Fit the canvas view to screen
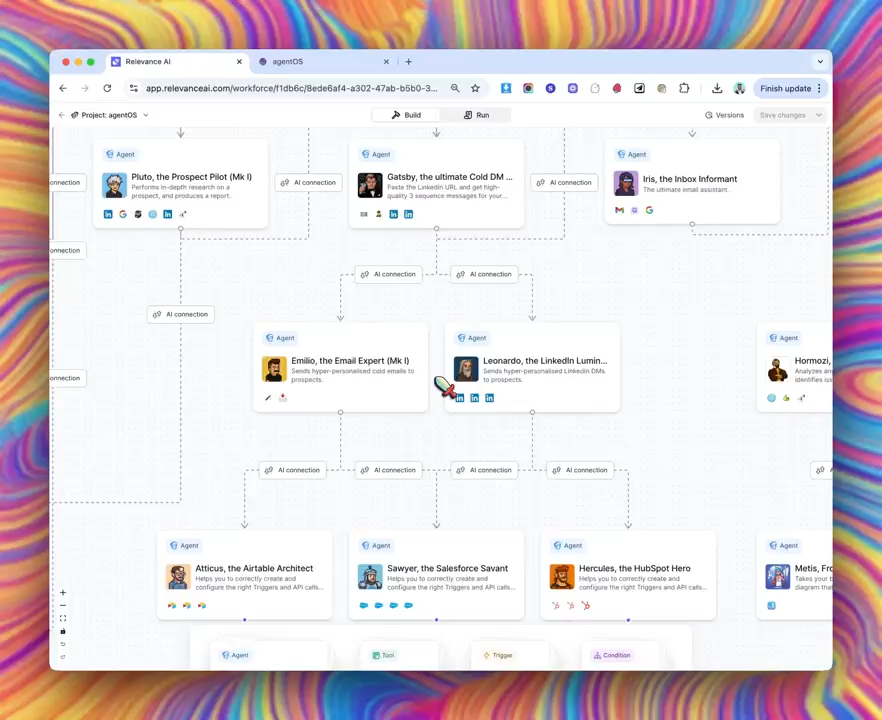The height and width of the screenshot is (720, 882). (x=63, y=618)
